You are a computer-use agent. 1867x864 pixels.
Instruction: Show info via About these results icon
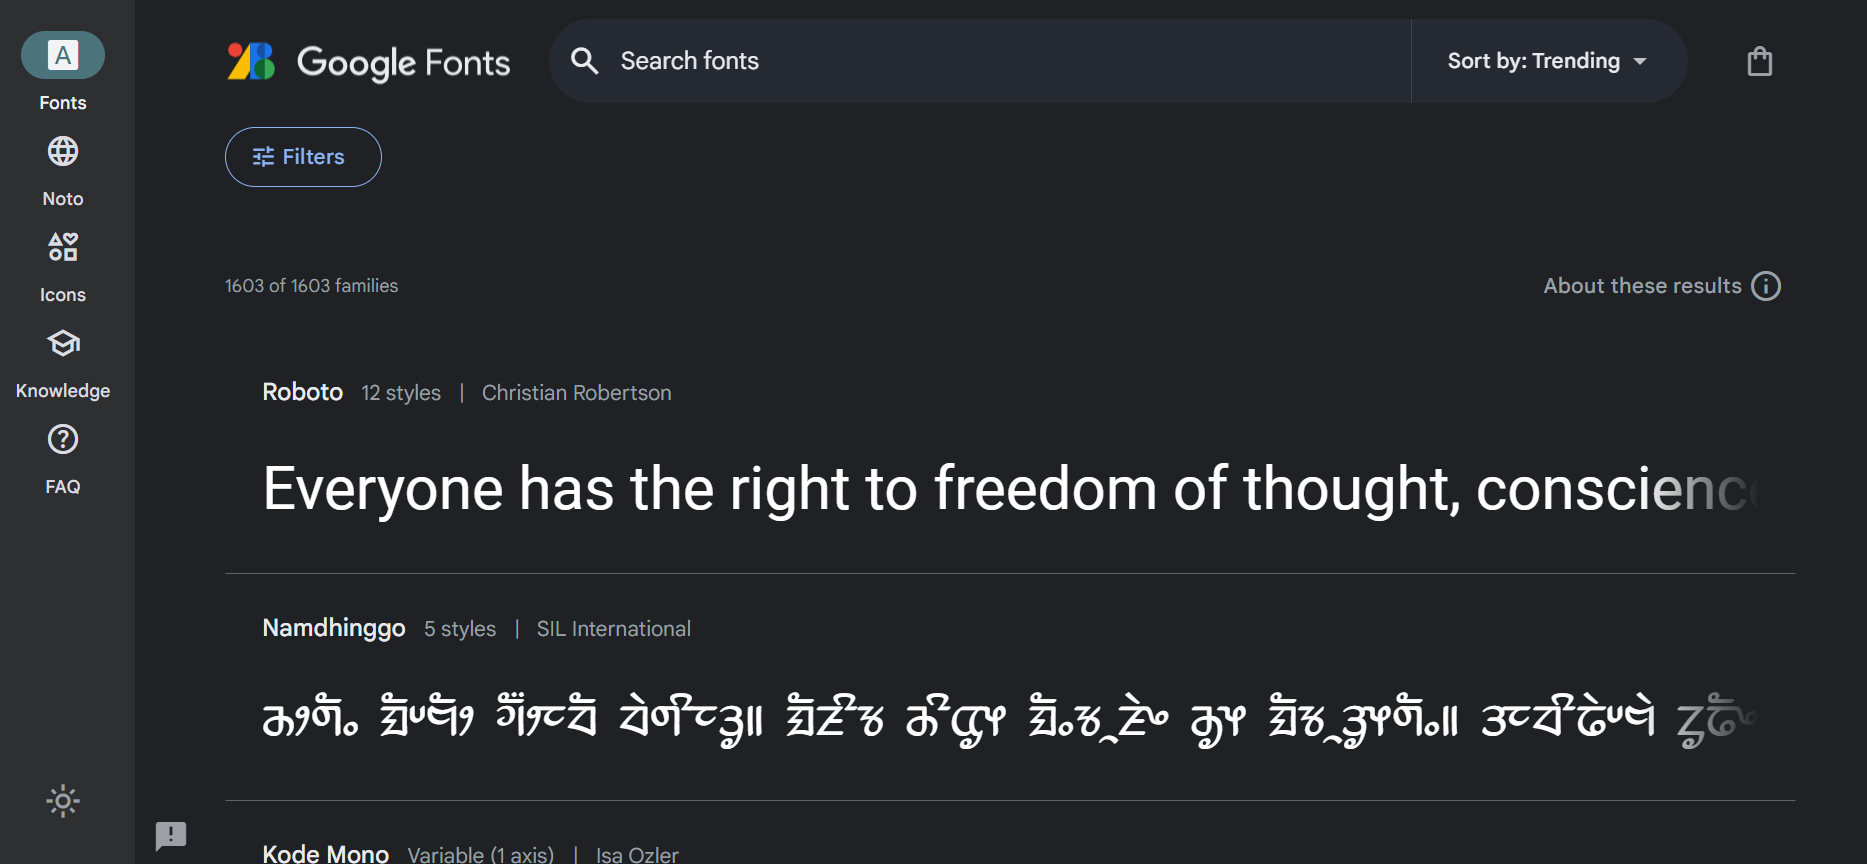[x=1767, y=286]
